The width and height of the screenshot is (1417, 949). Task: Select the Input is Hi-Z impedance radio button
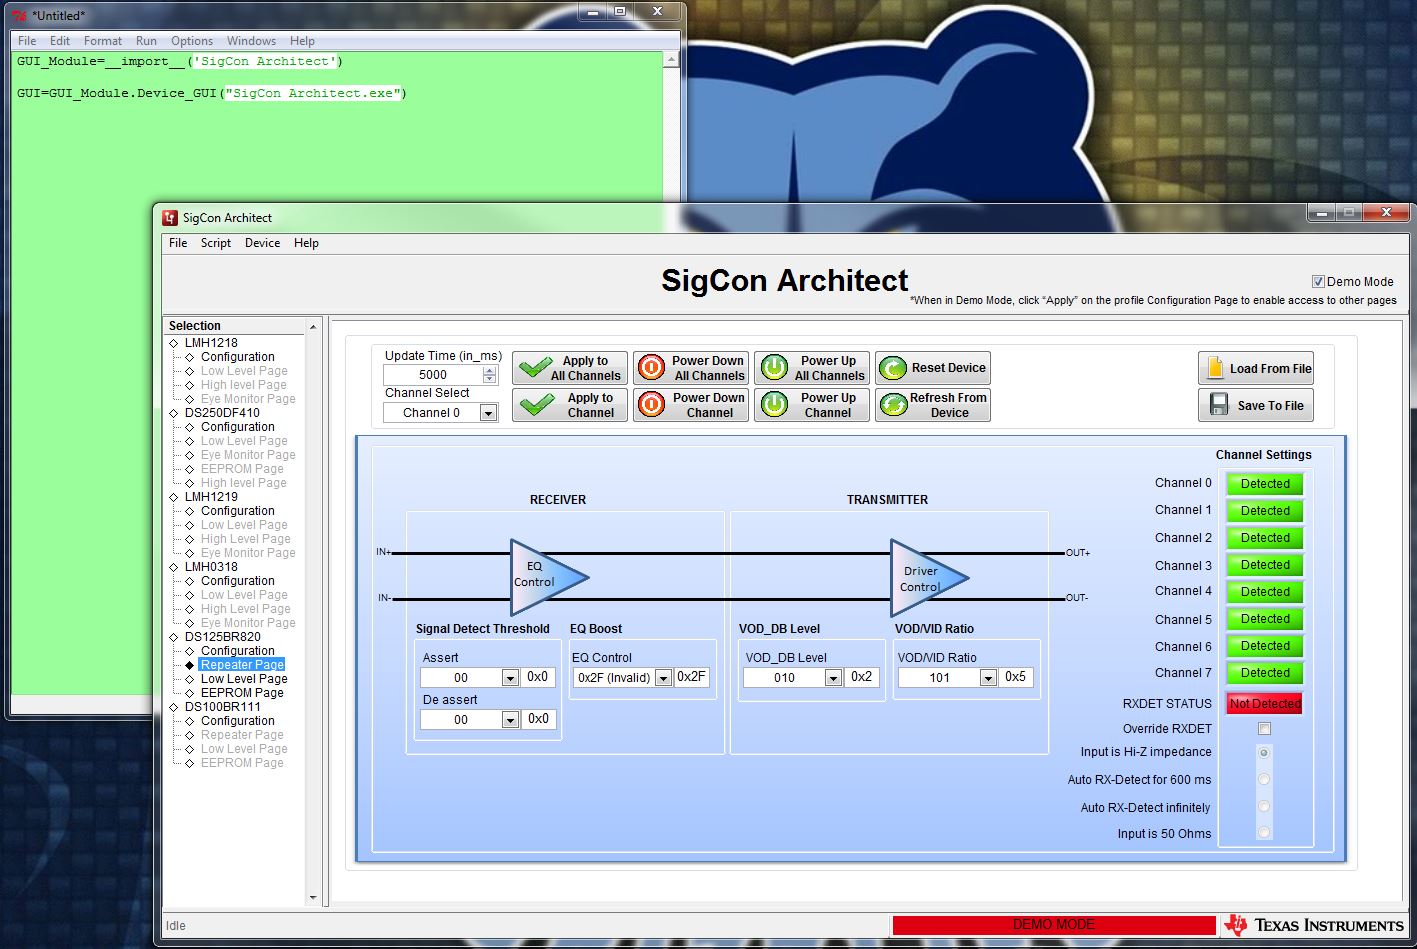pyautogui.click(x=1265, y=752)
